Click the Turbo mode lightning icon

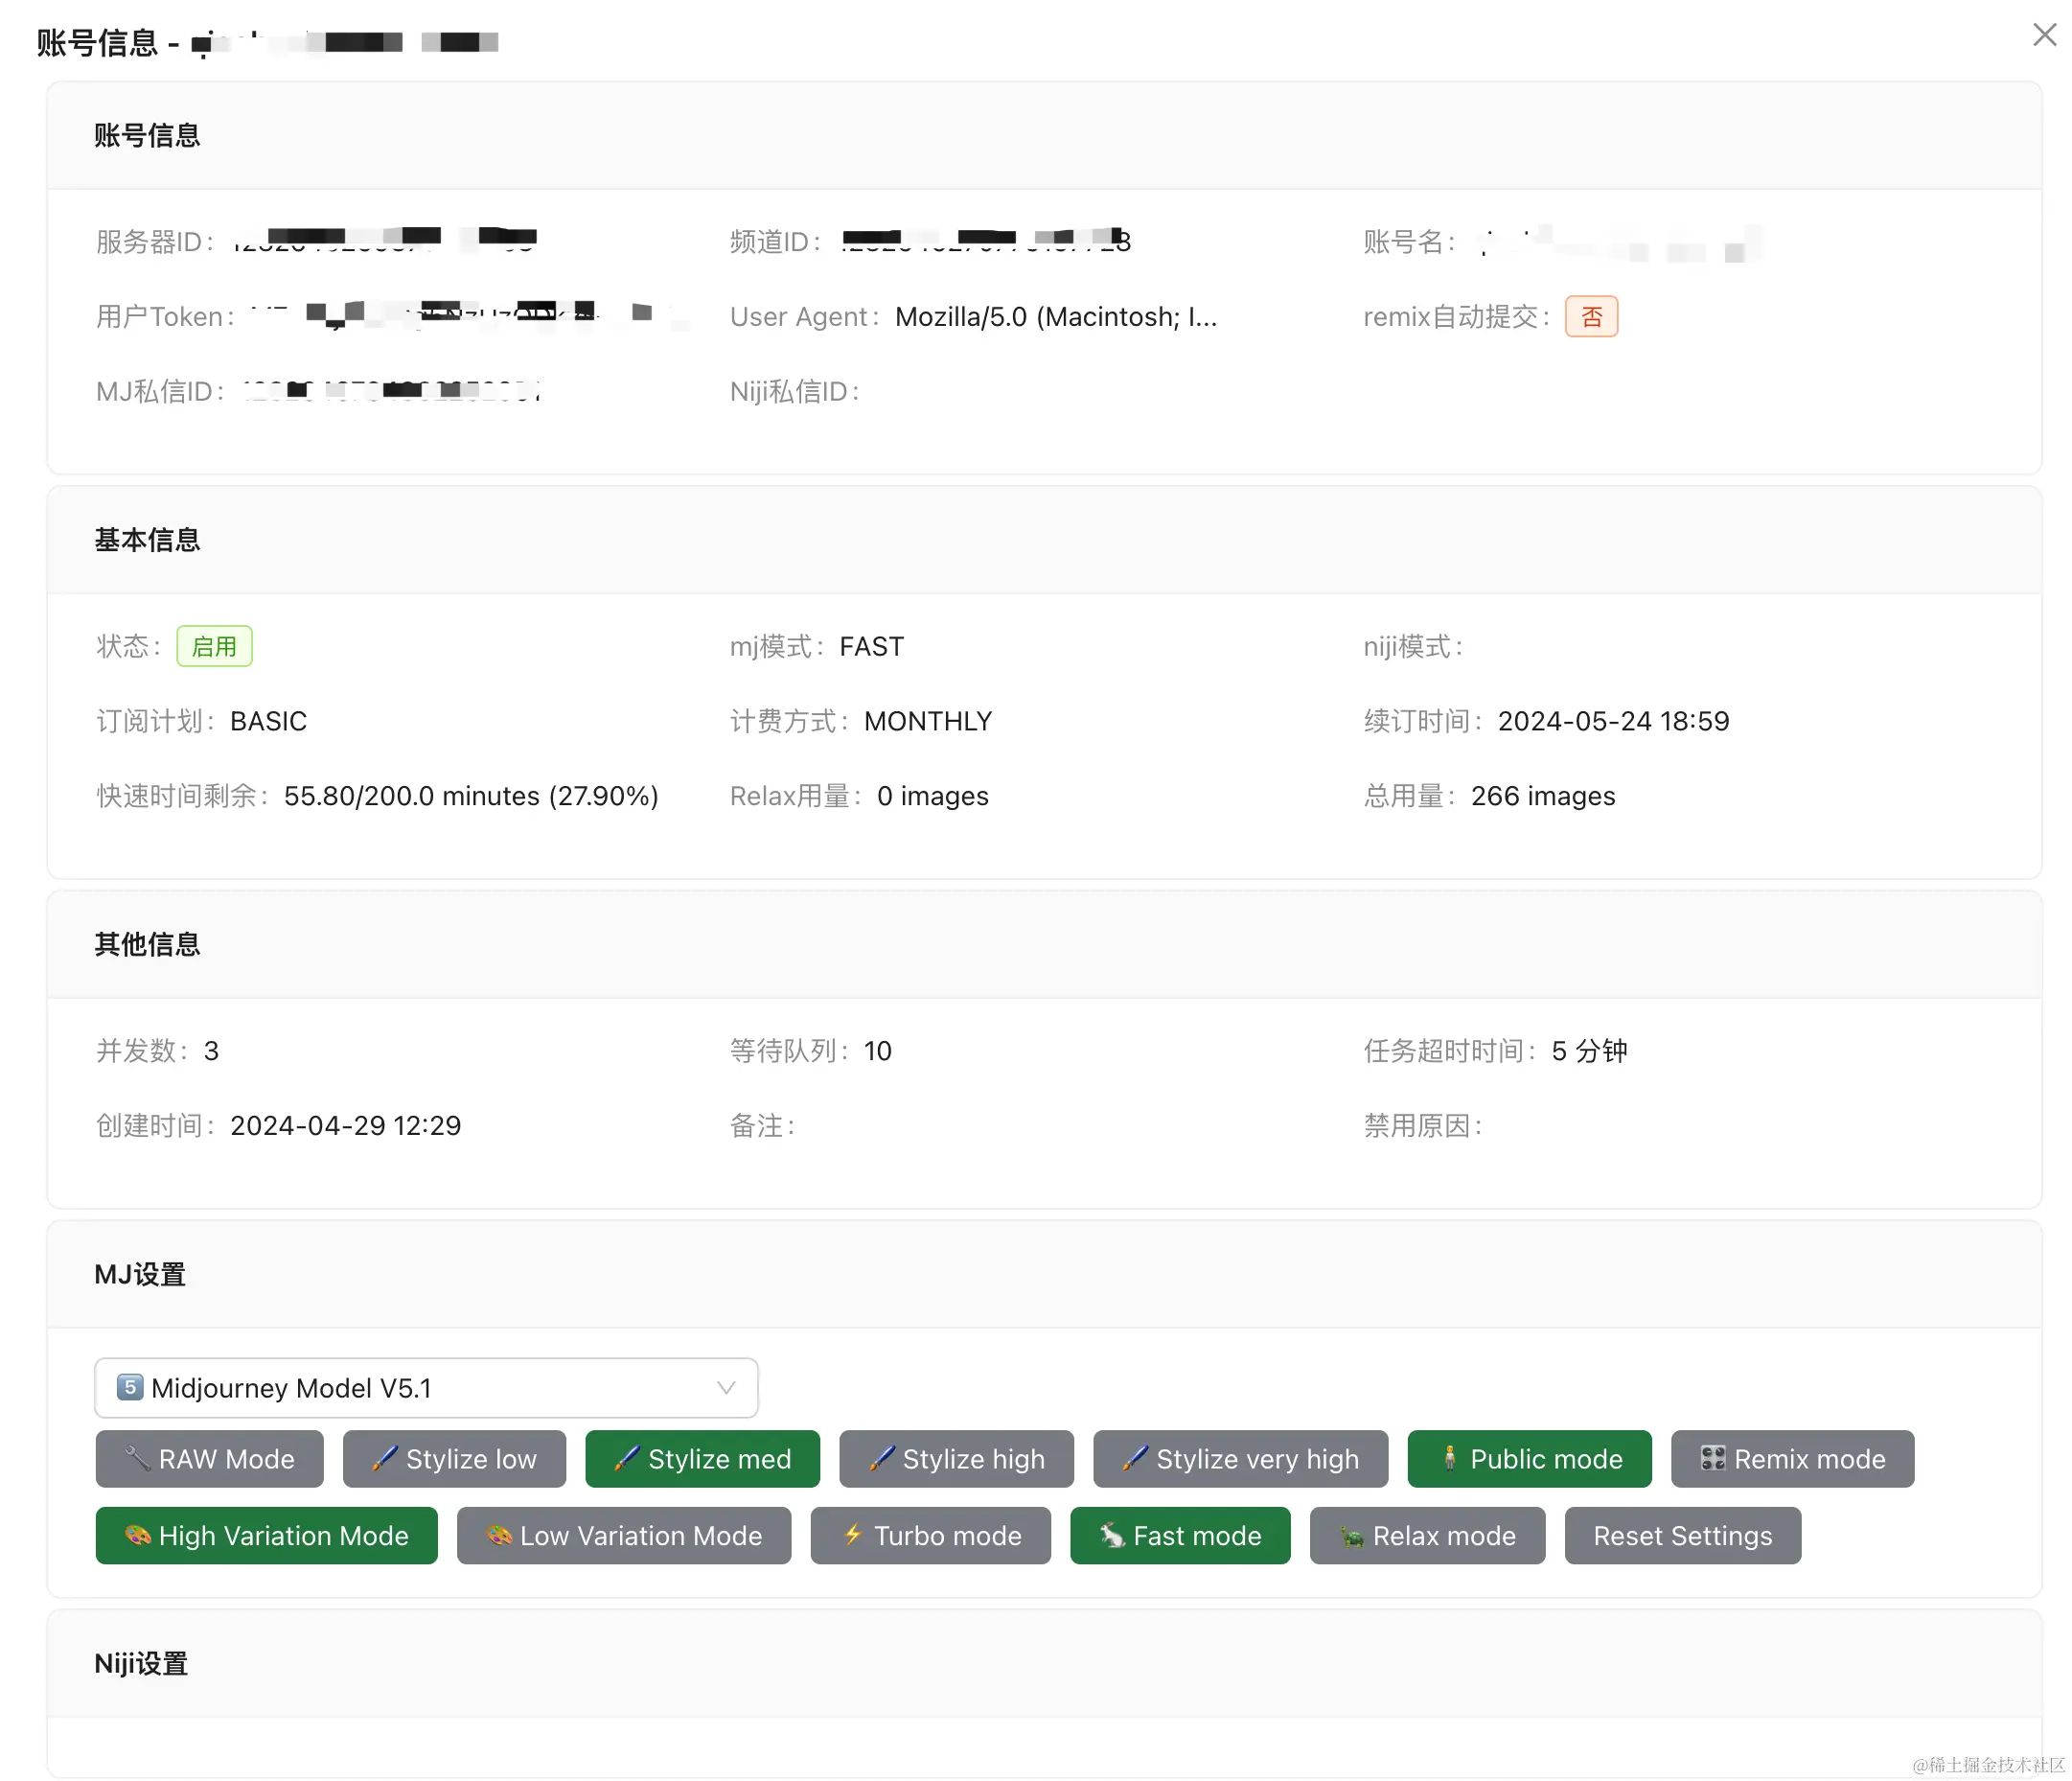point(852,1535)
